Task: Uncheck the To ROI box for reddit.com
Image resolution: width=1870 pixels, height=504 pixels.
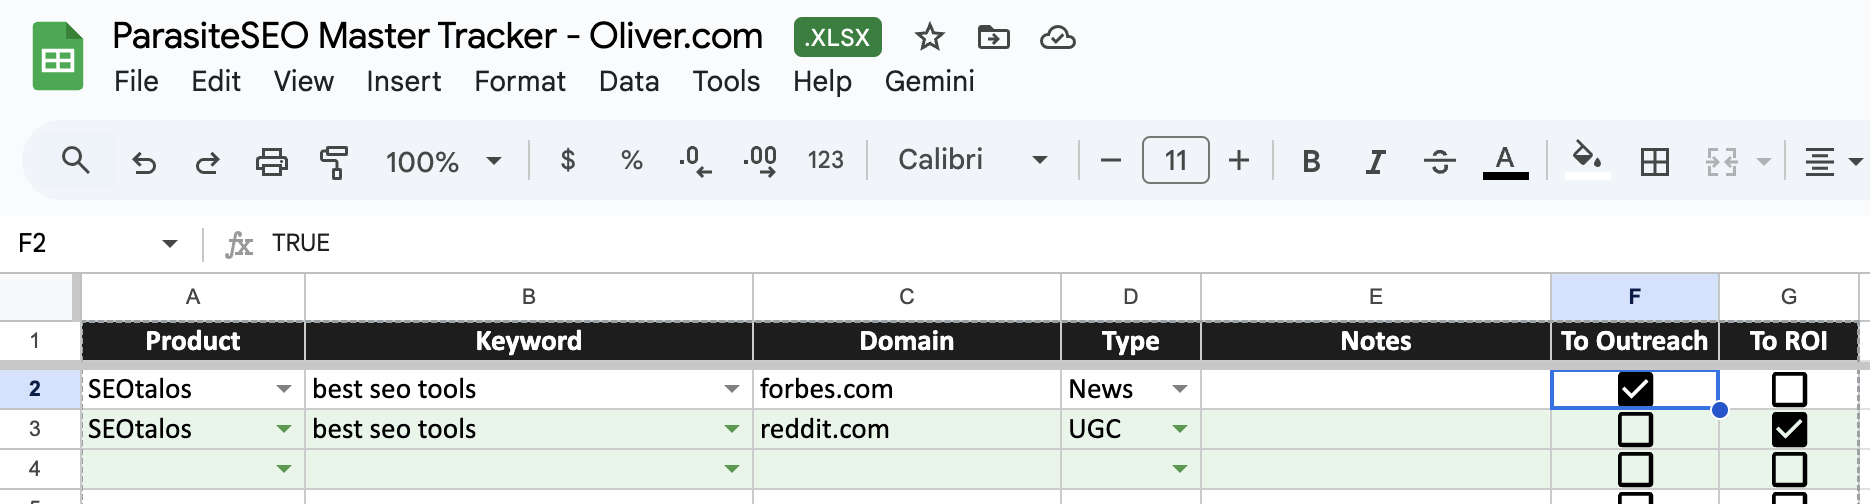Action: 1789,429
